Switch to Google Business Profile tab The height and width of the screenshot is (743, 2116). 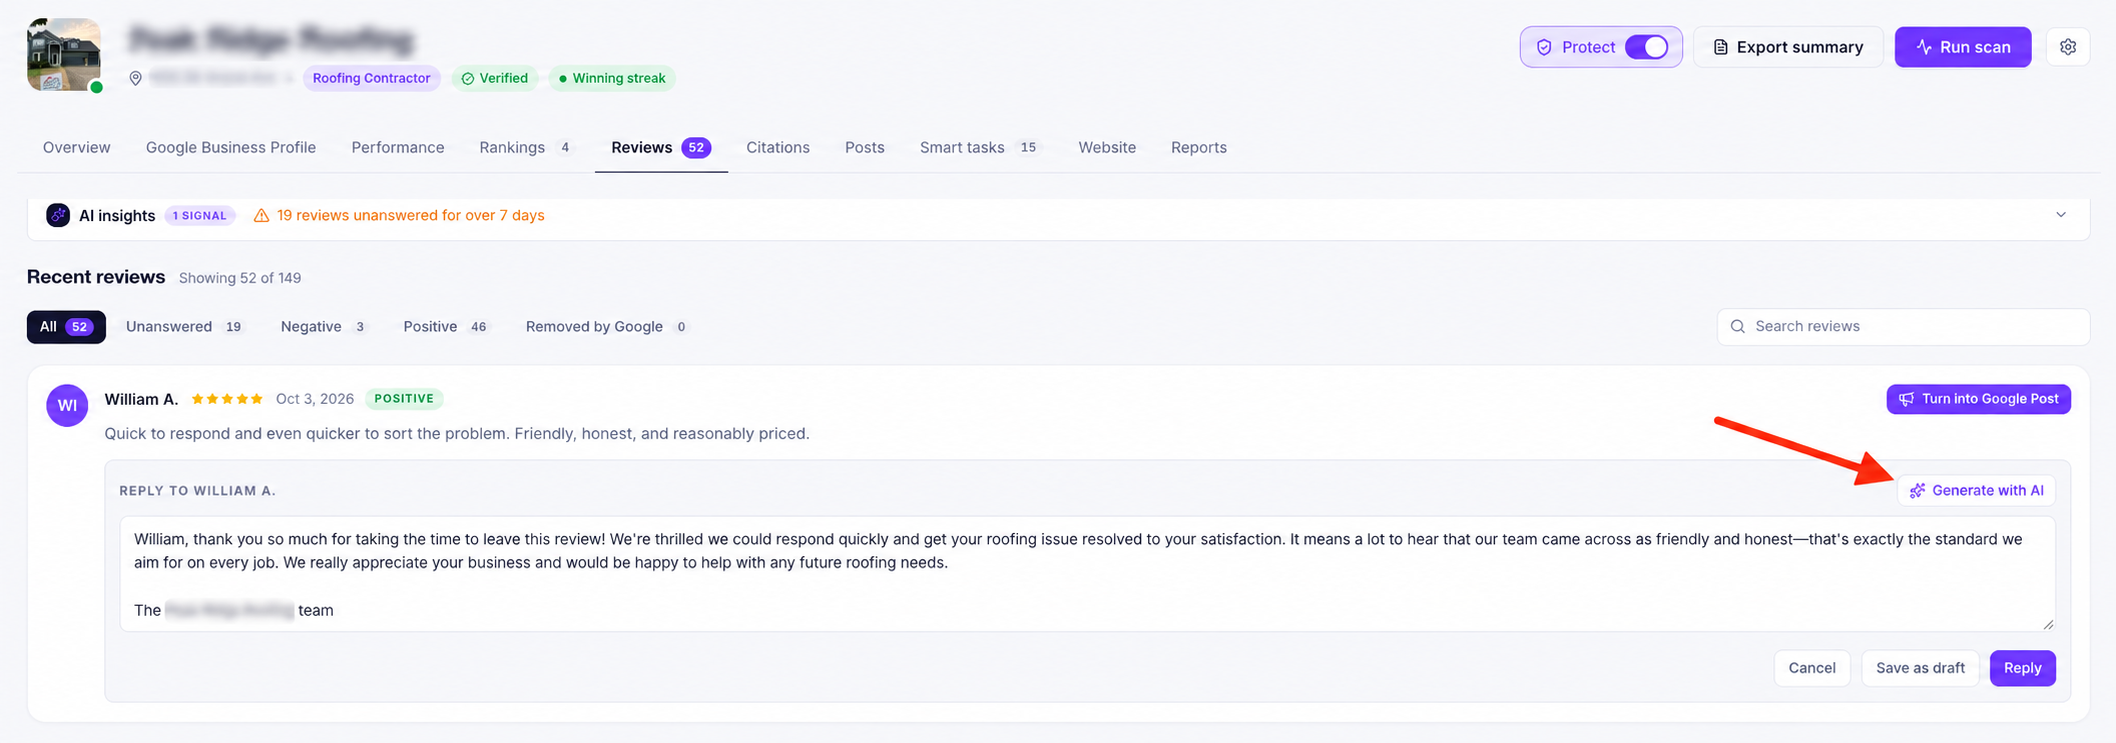point(231,147)
